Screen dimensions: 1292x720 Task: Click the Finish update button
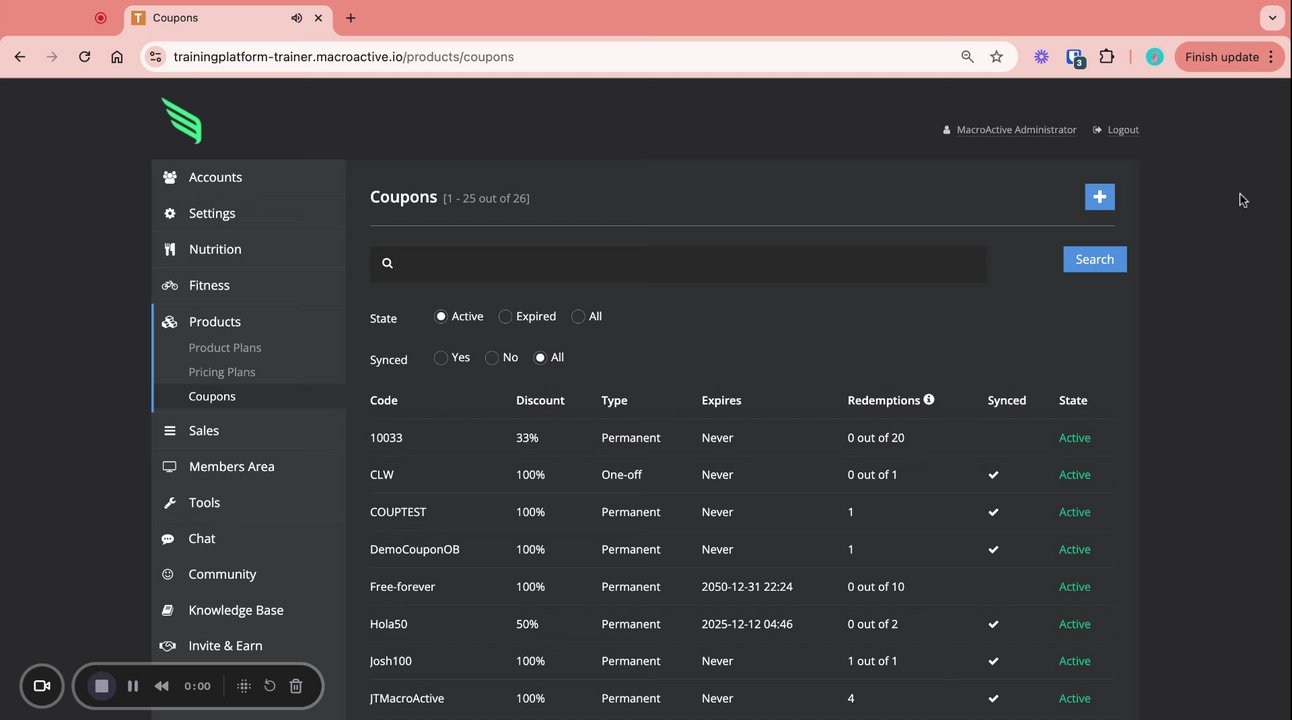click(x=1228, y=57)
